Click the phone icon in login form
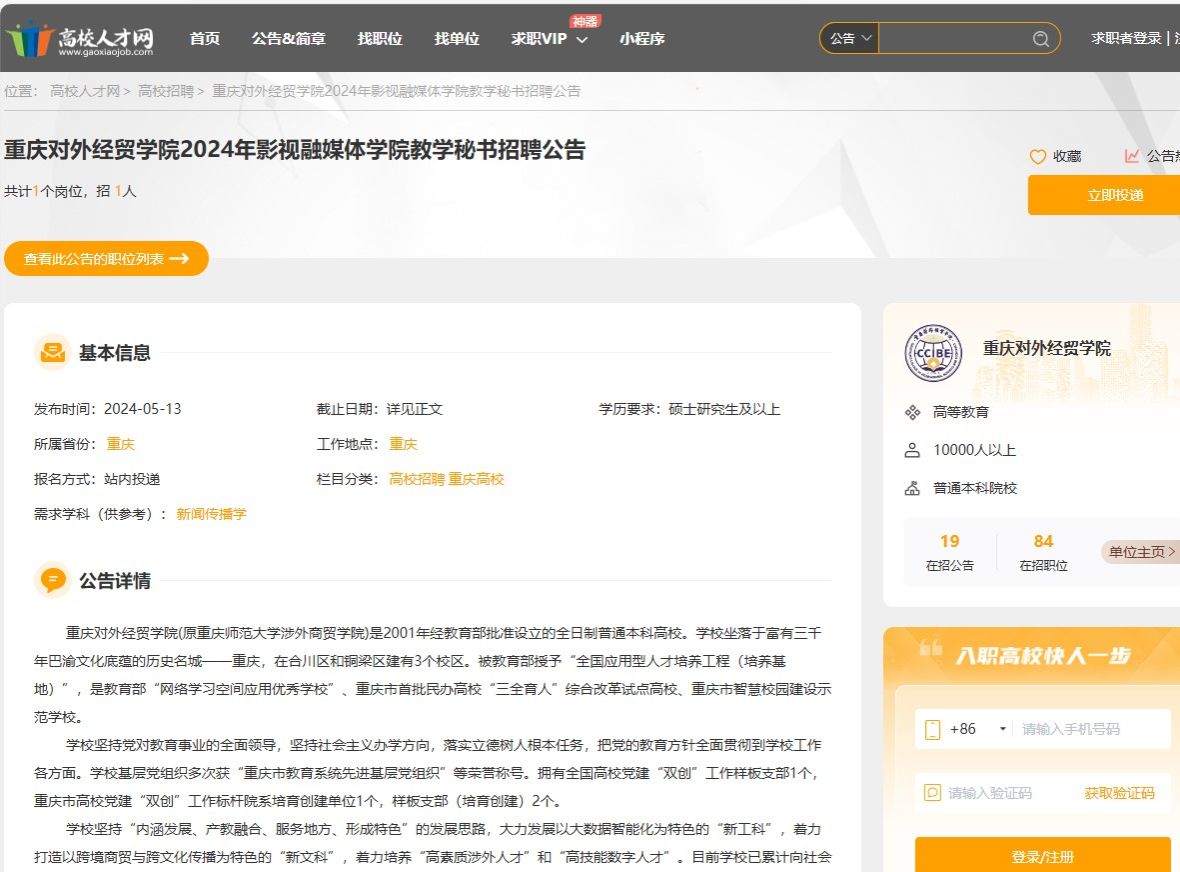 [932, 729]
